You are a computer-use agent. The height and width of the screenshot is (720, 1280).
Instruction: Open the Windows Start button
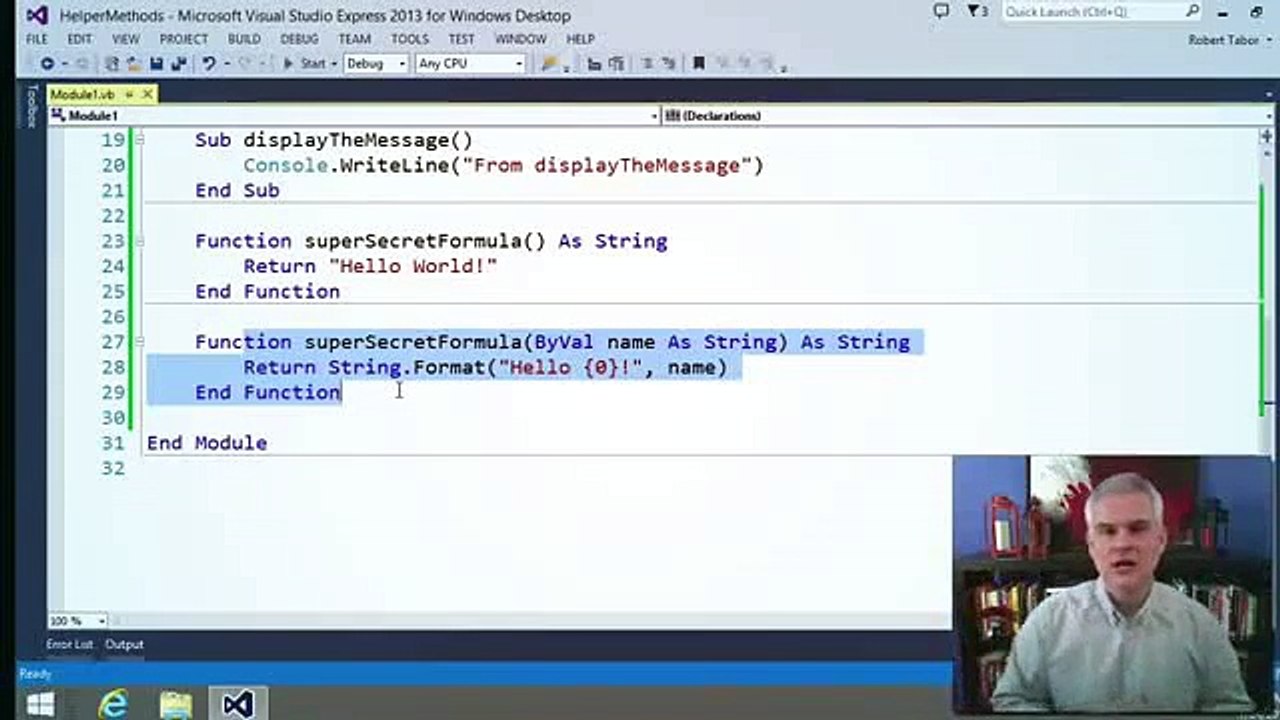[x=39, y=705]
